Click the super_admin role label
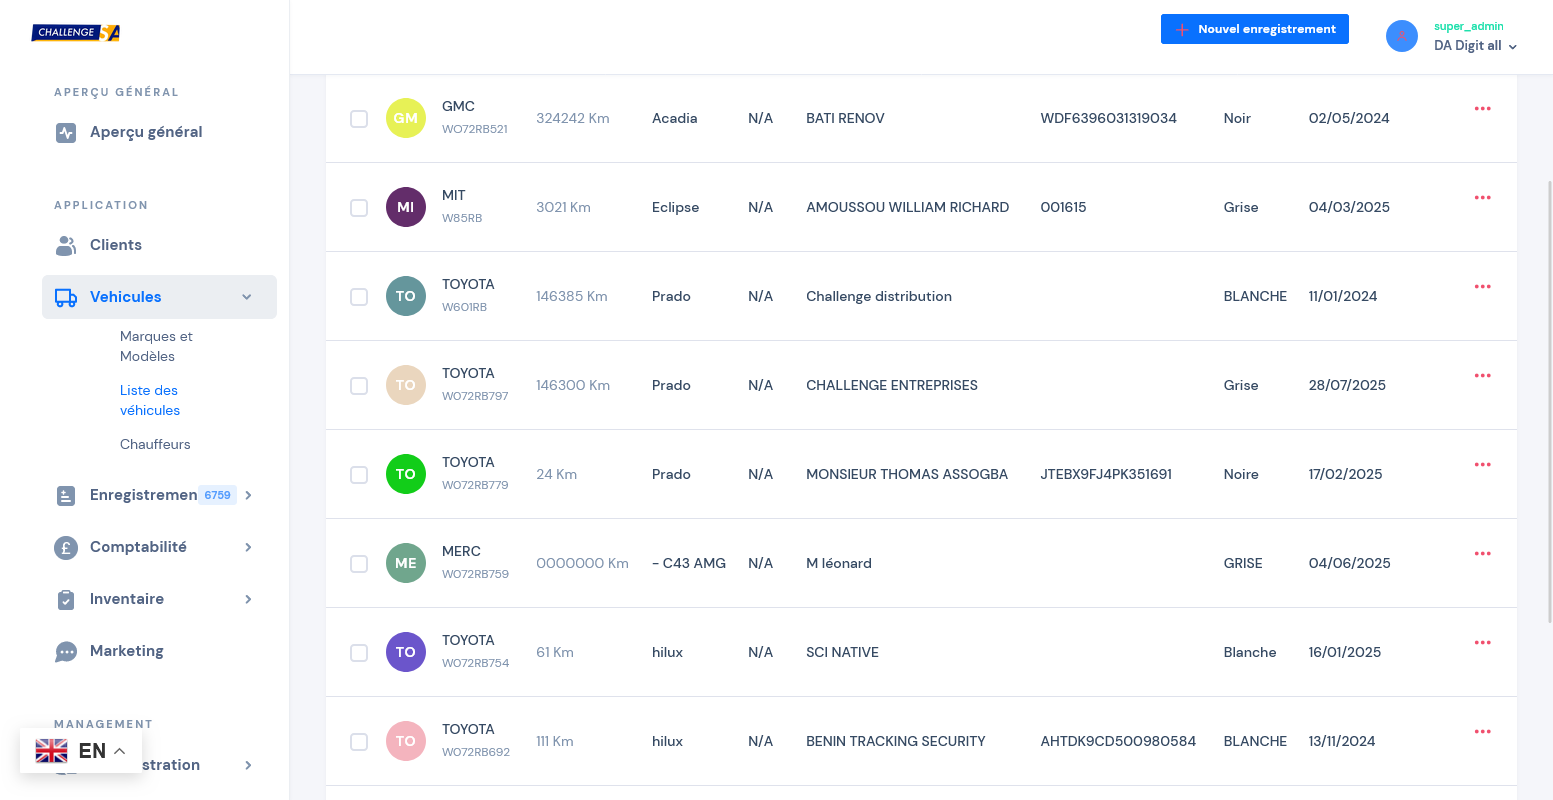1553x800 pixels. (x=1469, y=26)
